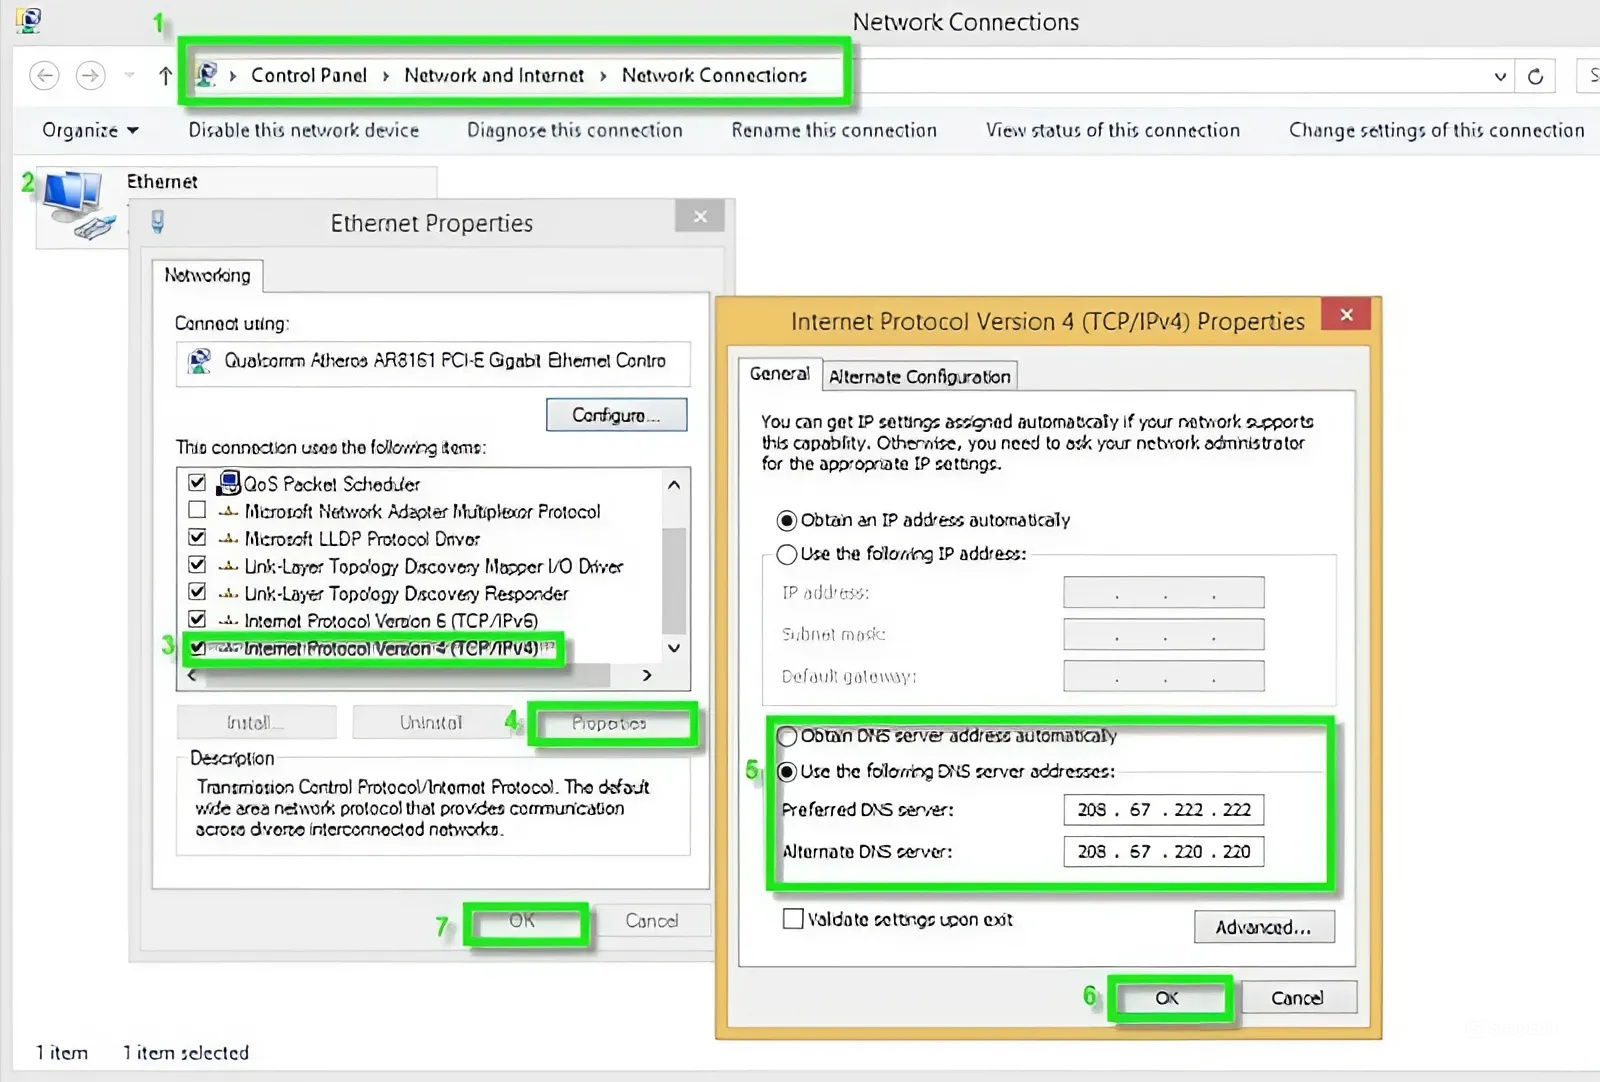Click the Back navigation arrow

(44, 76)
